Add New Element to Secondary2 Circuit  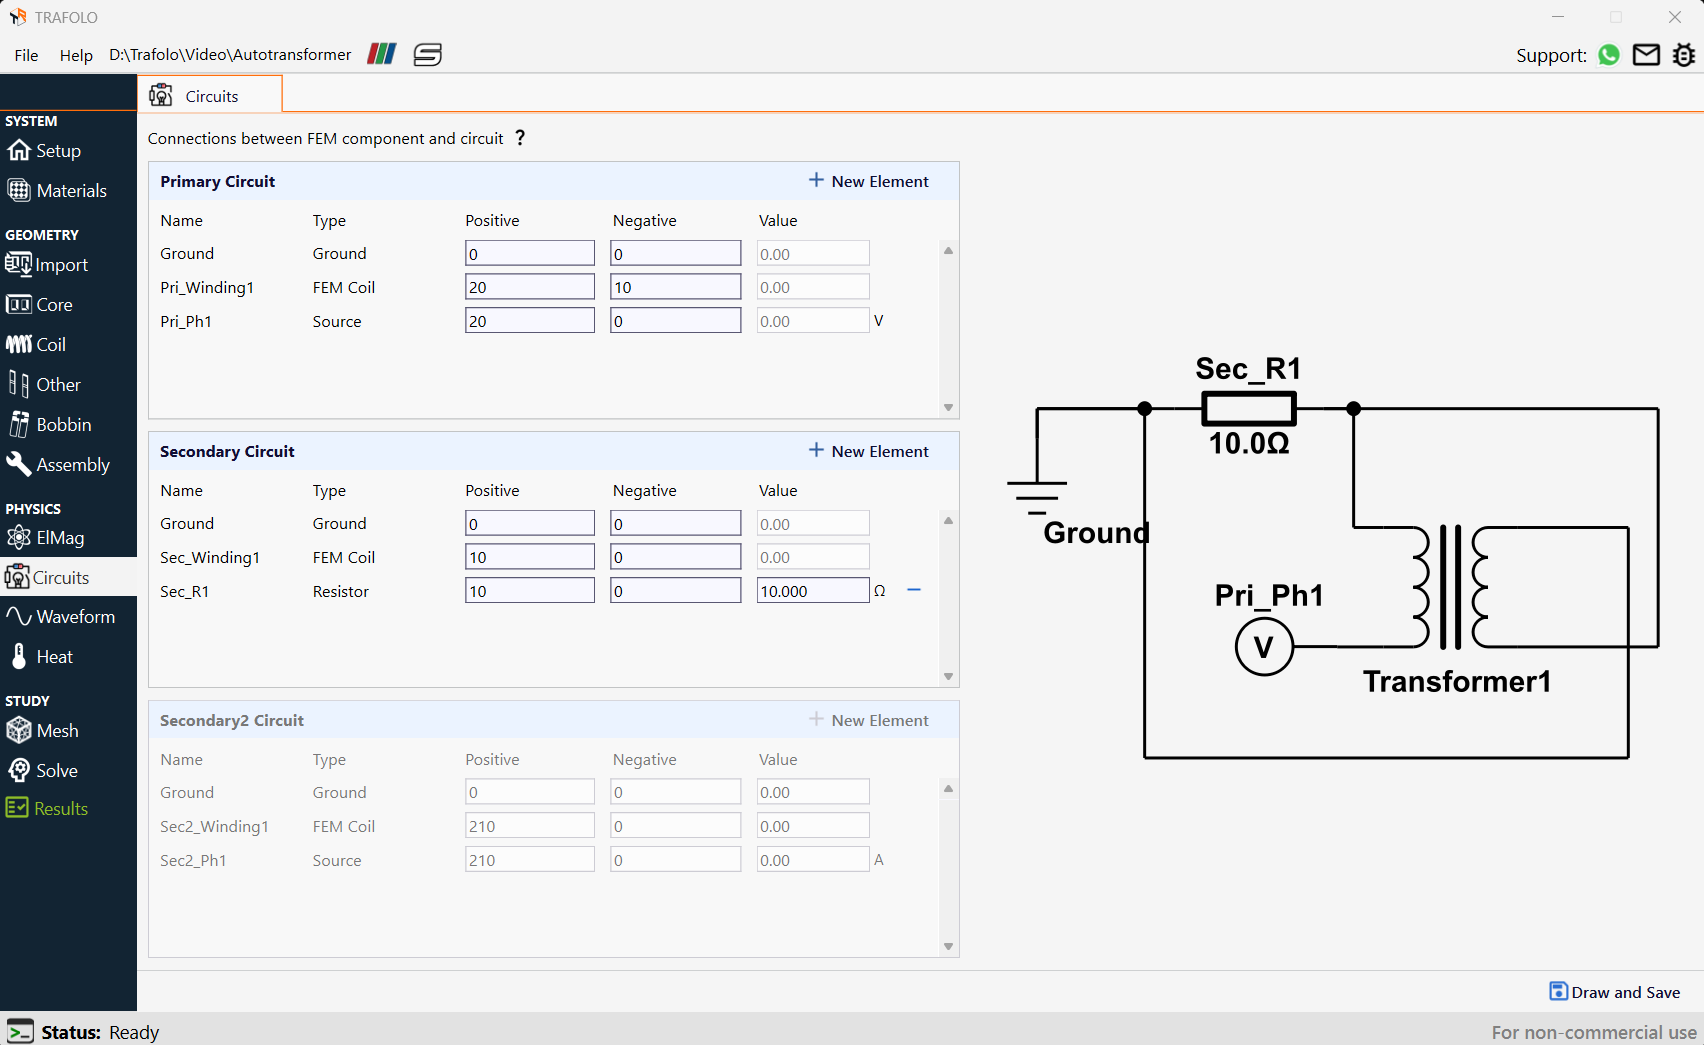(x=869, y=720)
